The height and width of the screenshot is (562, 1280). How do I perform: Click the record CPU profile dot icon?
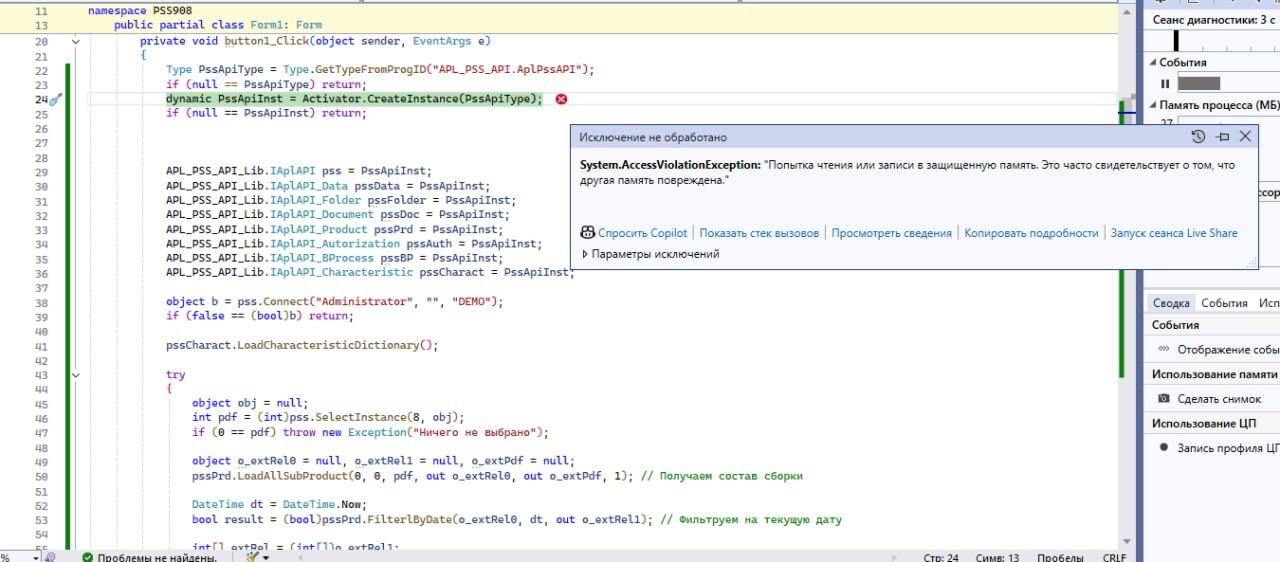pyautogui.click(x=1163, y=448)
